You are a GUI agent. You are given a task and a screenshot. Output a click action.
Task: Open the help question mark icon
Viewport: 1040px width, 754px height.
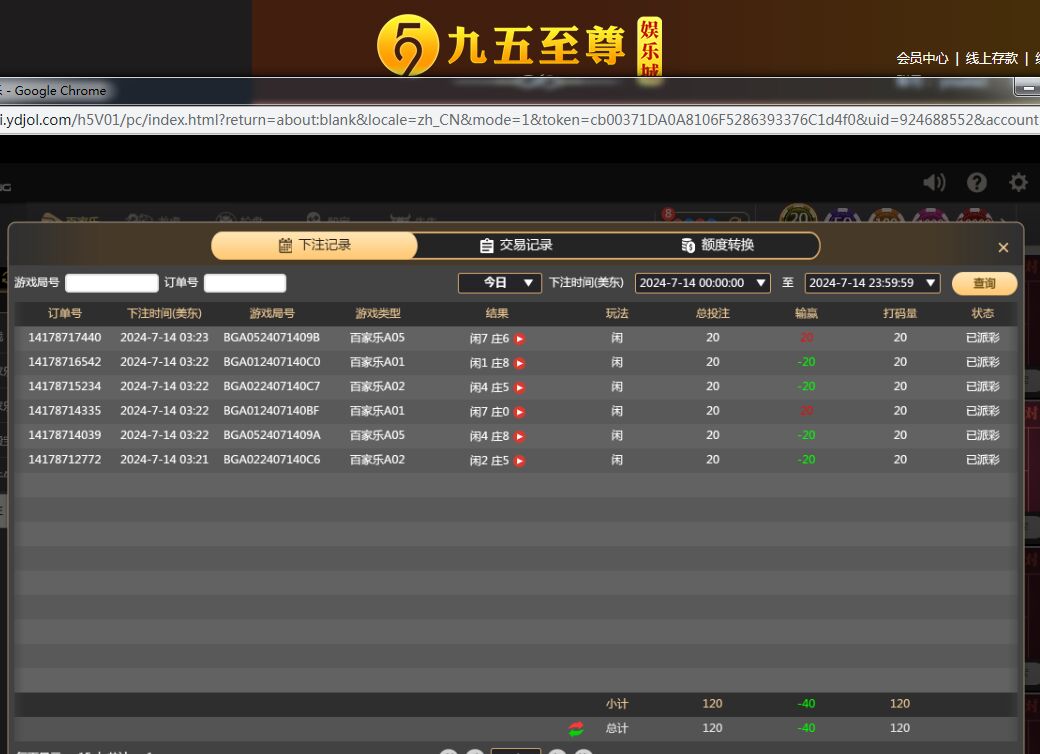[x=977, y=182]
